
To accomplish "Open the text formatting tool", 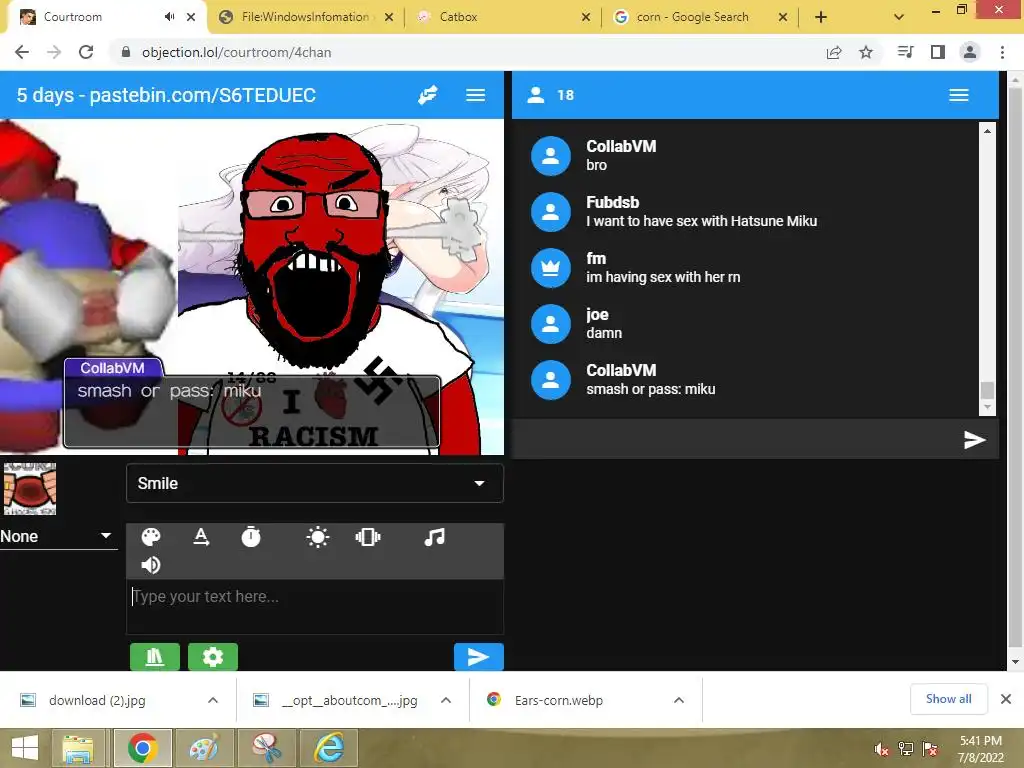I will pyautogui.click(x=201, y=537).
